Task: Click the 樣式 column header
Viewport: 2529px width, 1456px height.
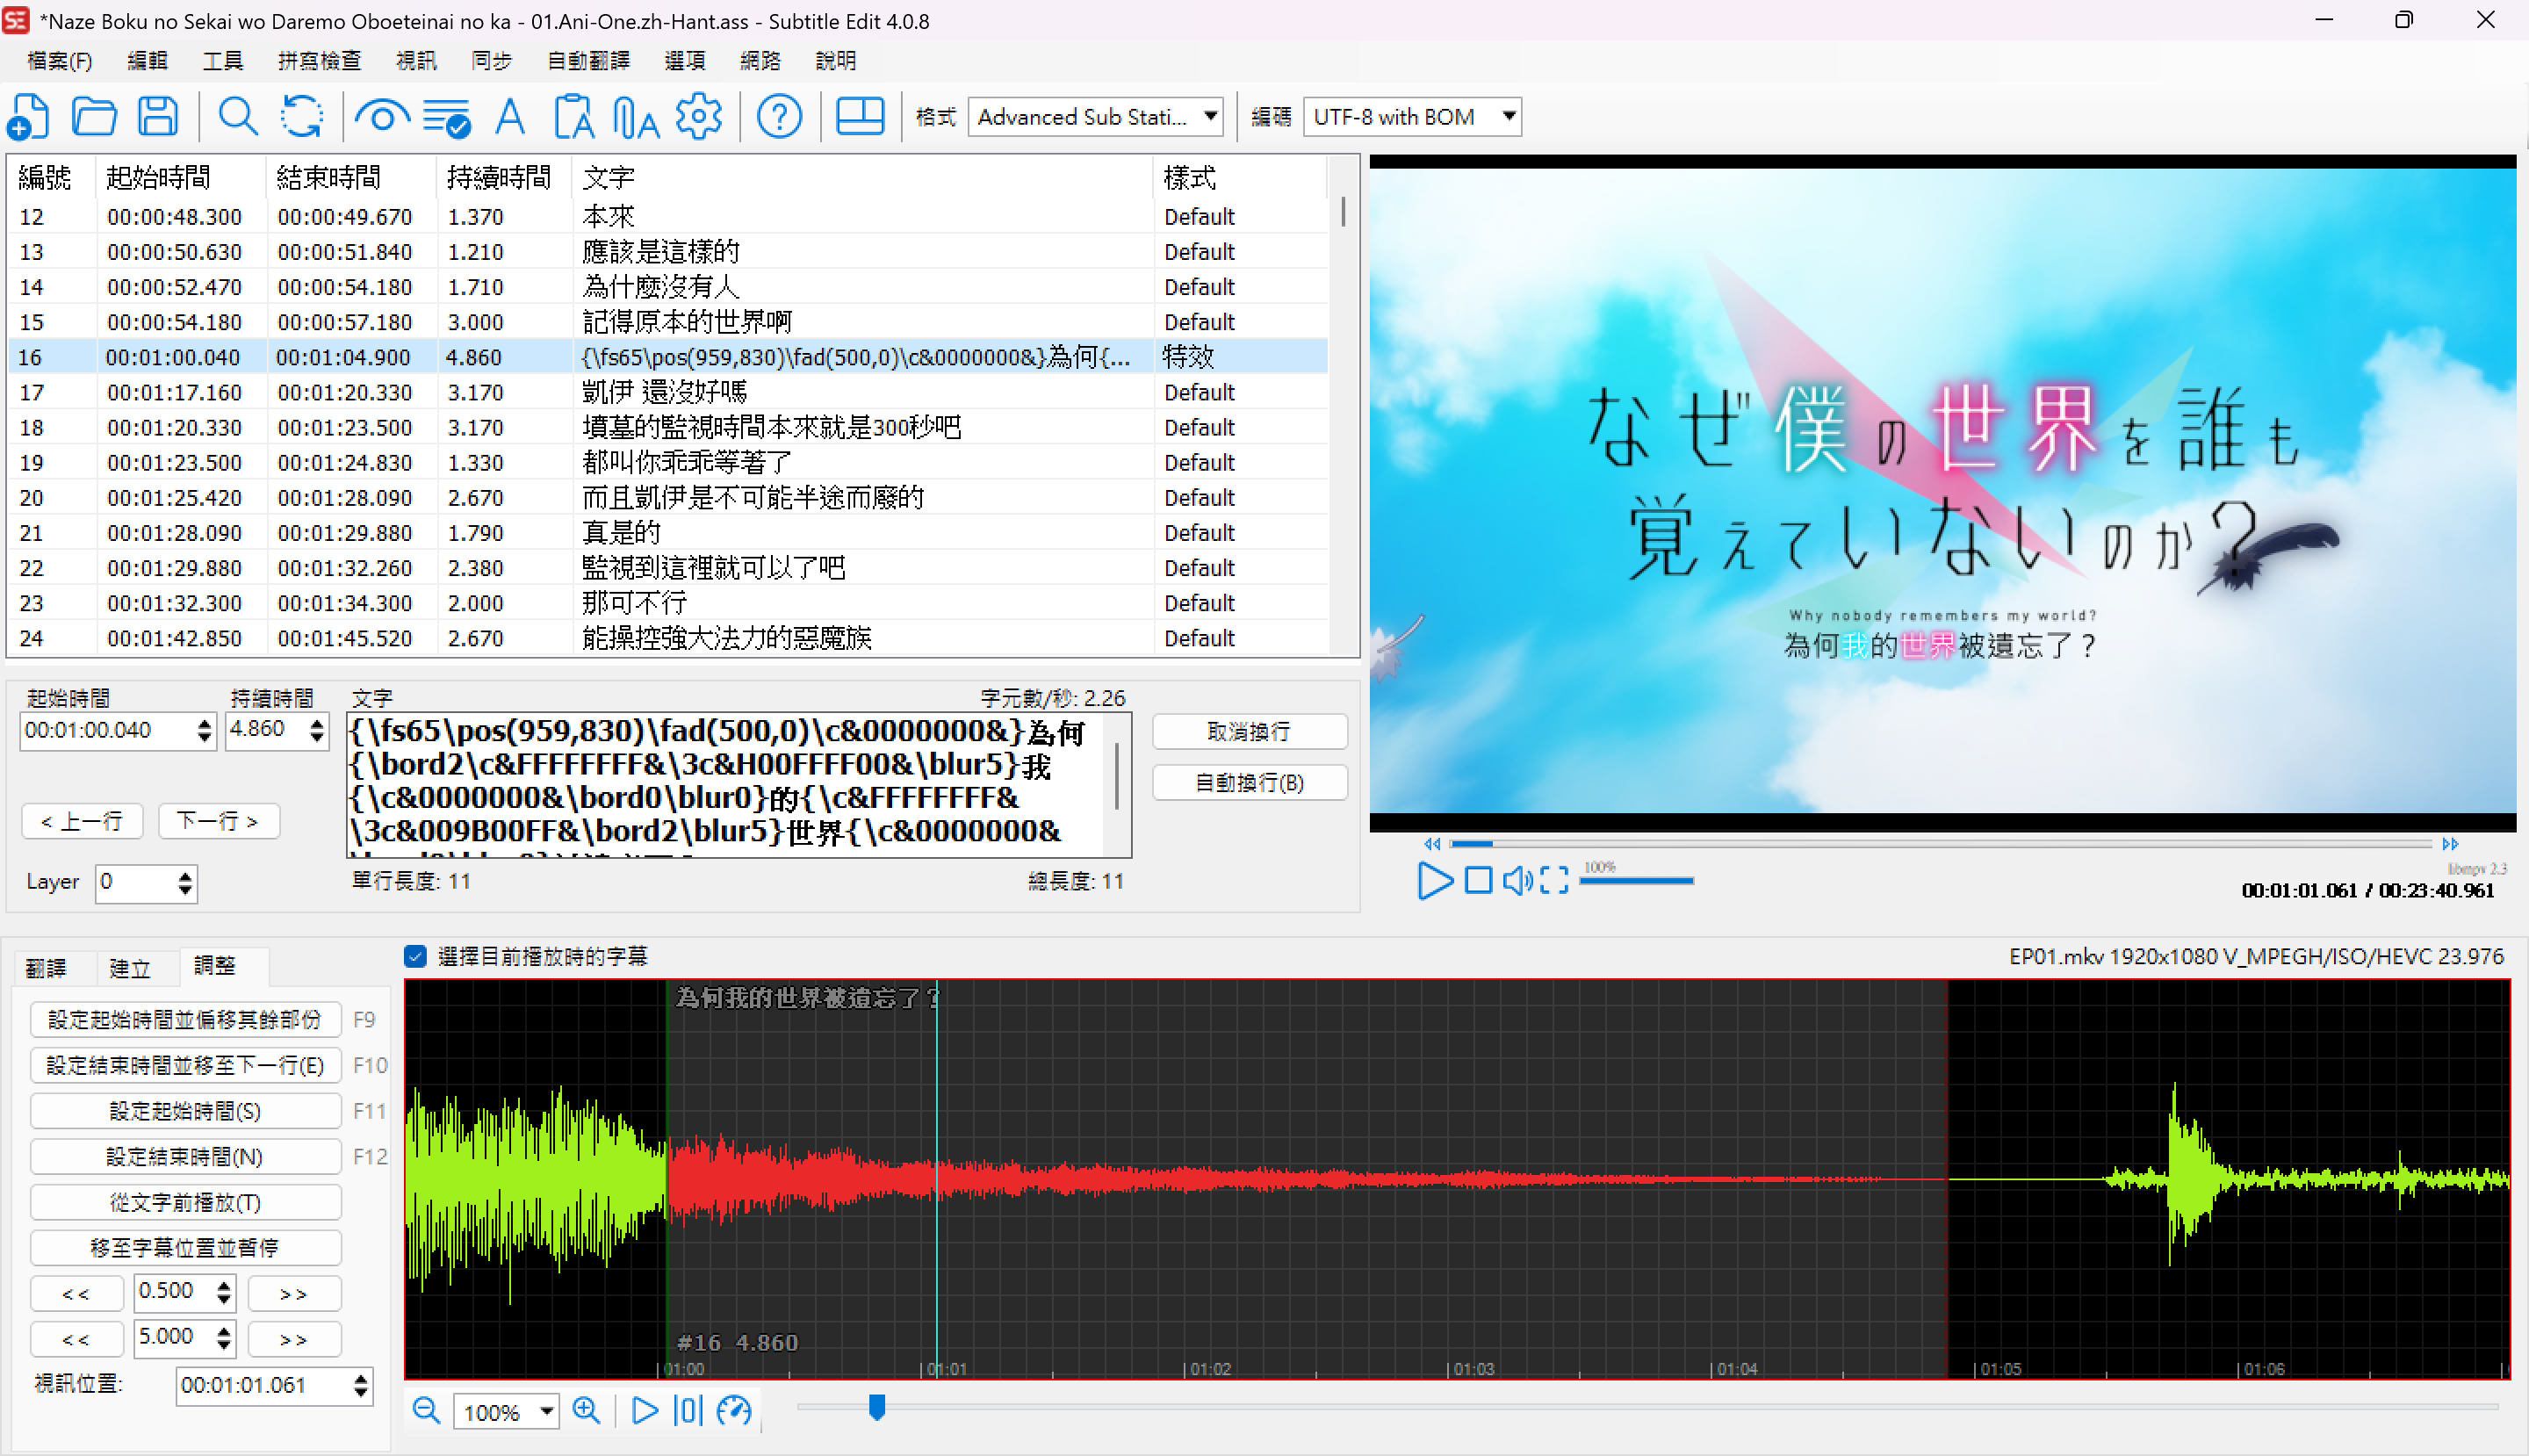Action: [x=1240, y=177]
